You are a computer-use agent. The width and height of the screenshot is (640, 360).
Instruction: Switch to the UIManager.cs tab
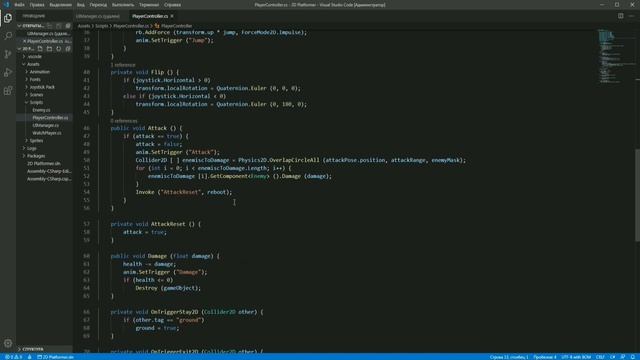click(98, 16)
